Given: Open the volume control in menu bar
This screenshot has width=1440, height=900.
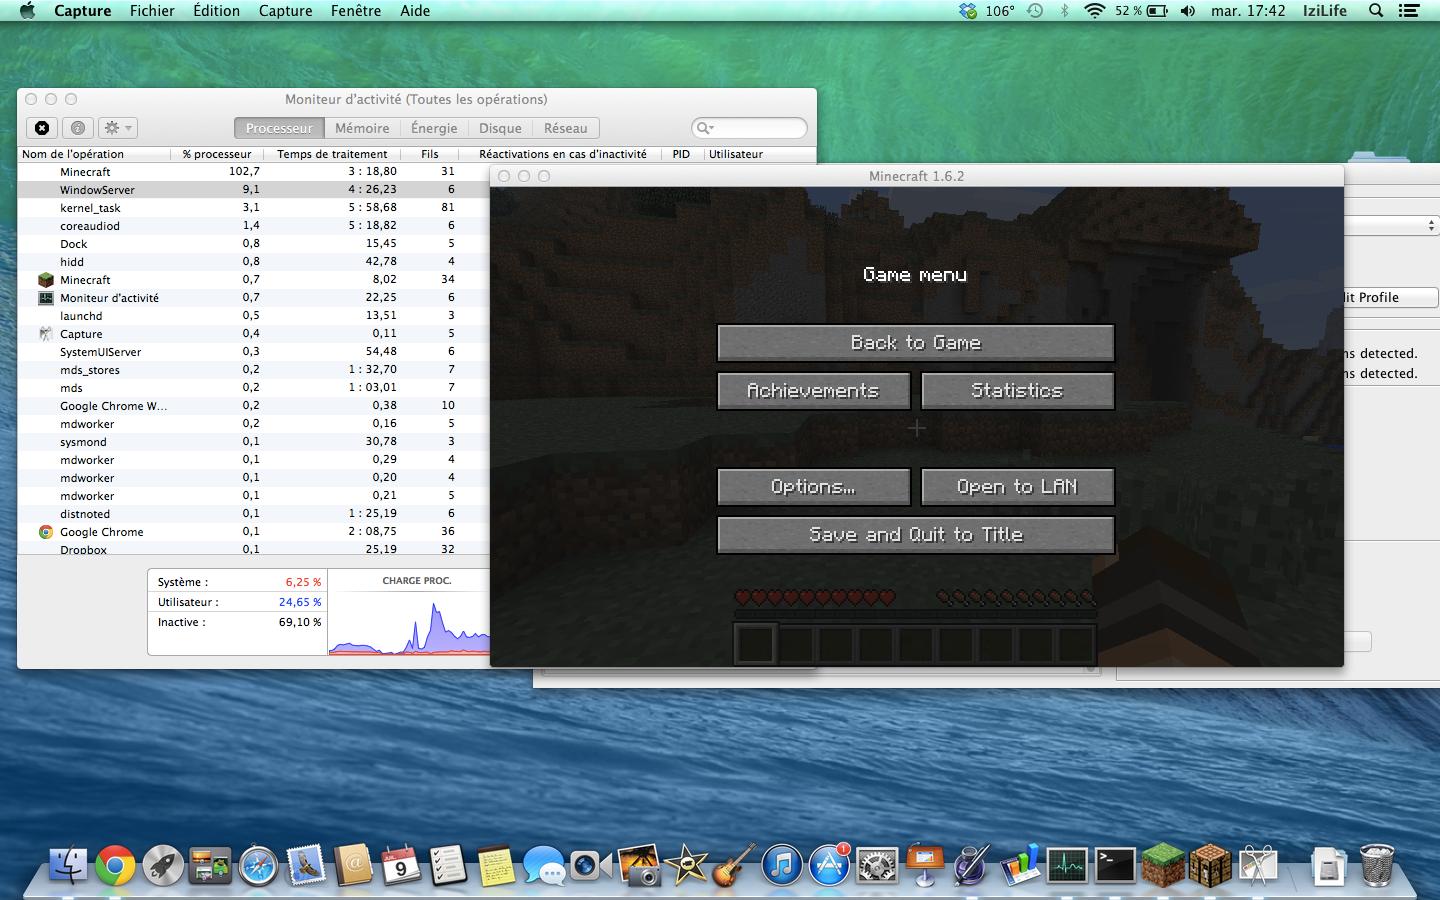Looking at the screenshot, I should point(1187,11).
